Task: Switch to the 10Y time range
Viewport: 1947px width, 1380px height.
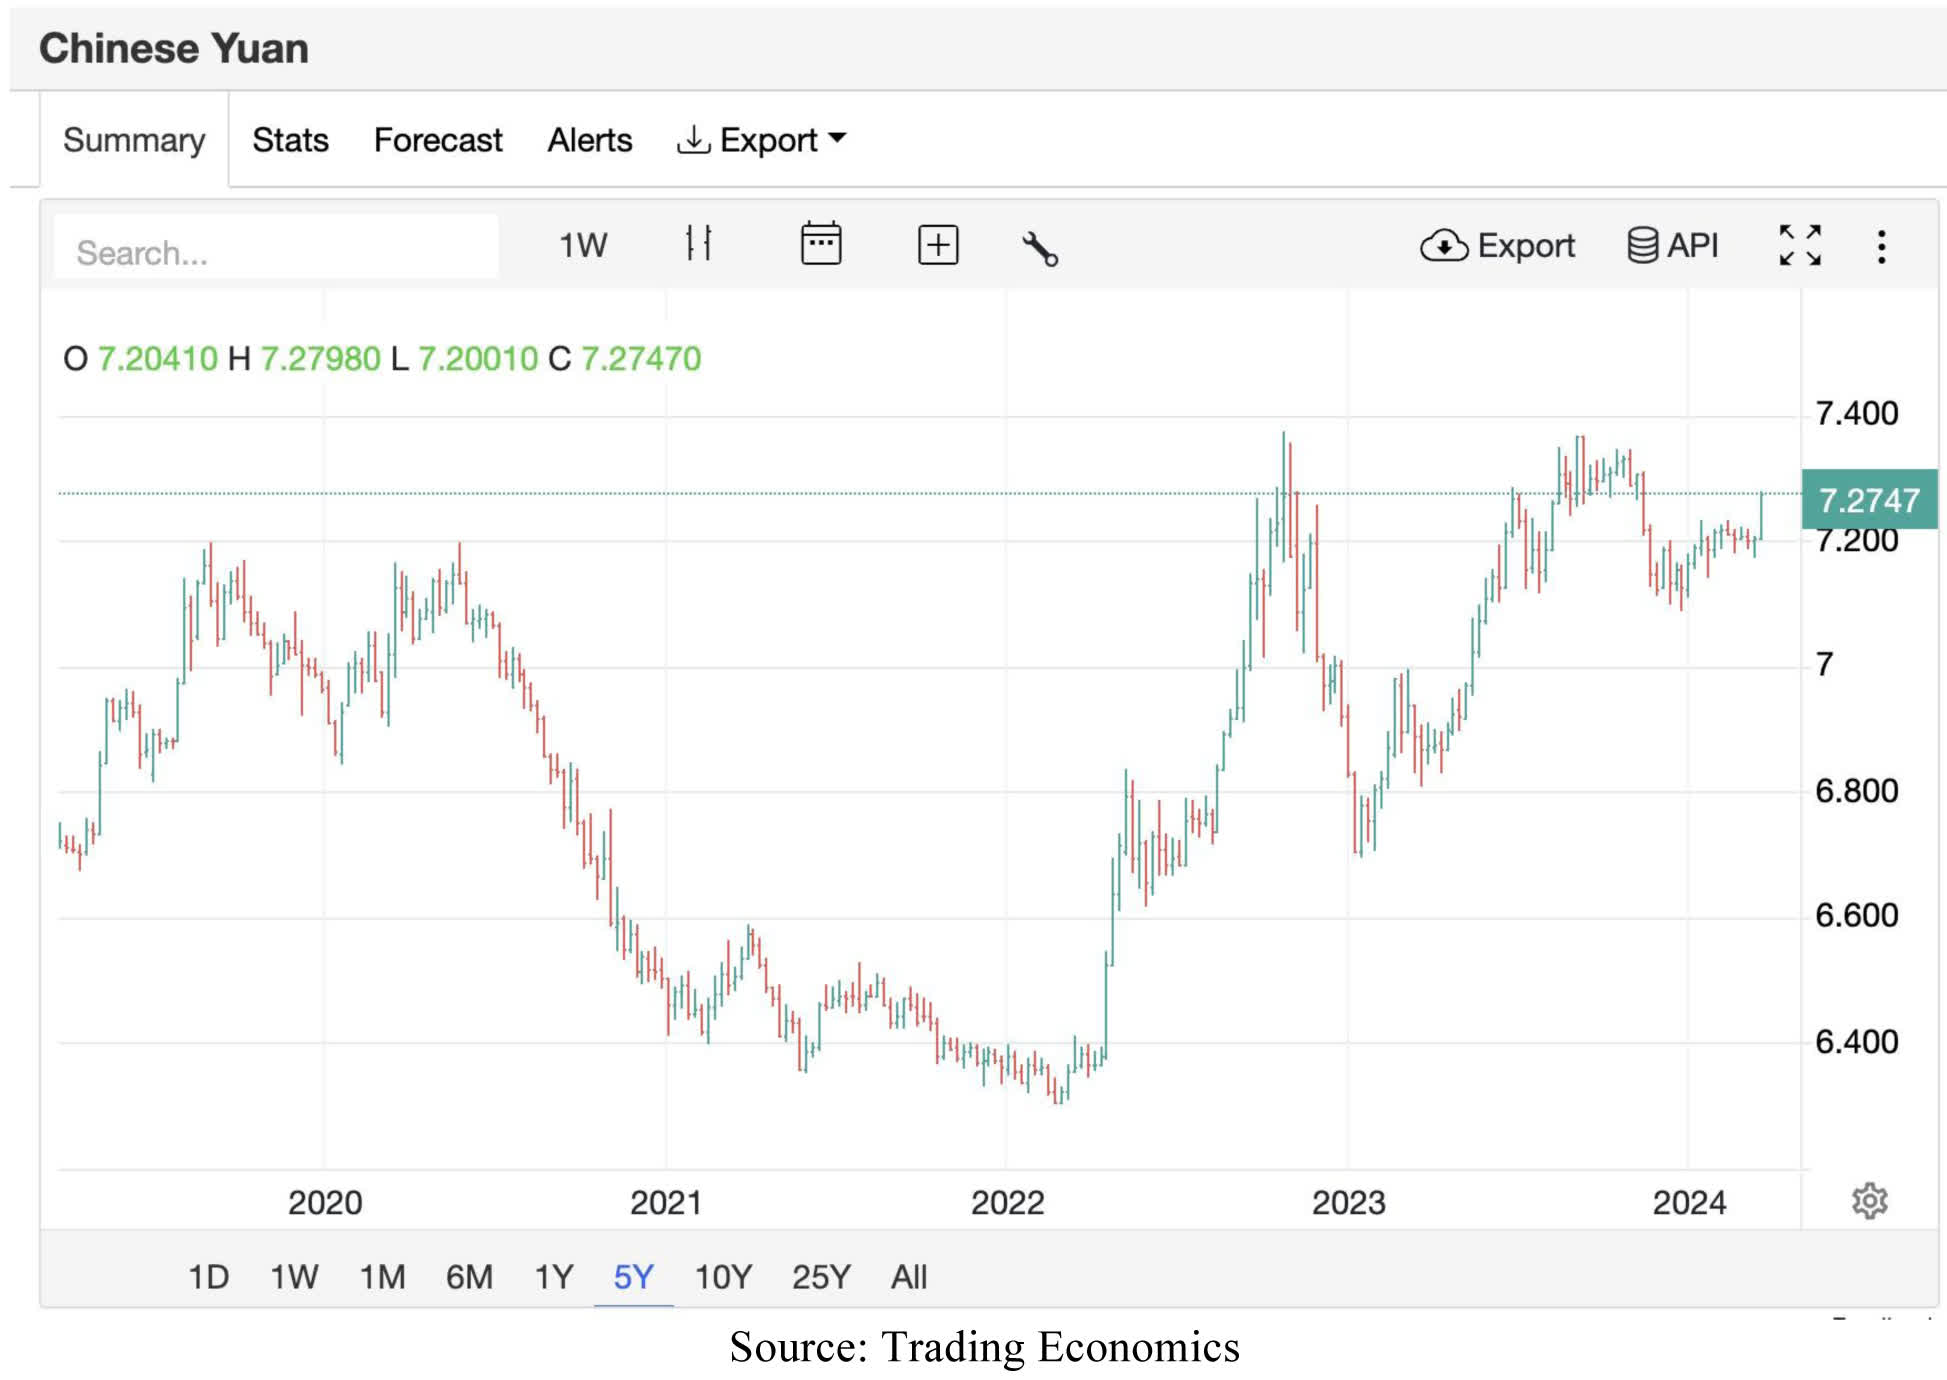Action: pyautogui.click(x=722, y=1277)
